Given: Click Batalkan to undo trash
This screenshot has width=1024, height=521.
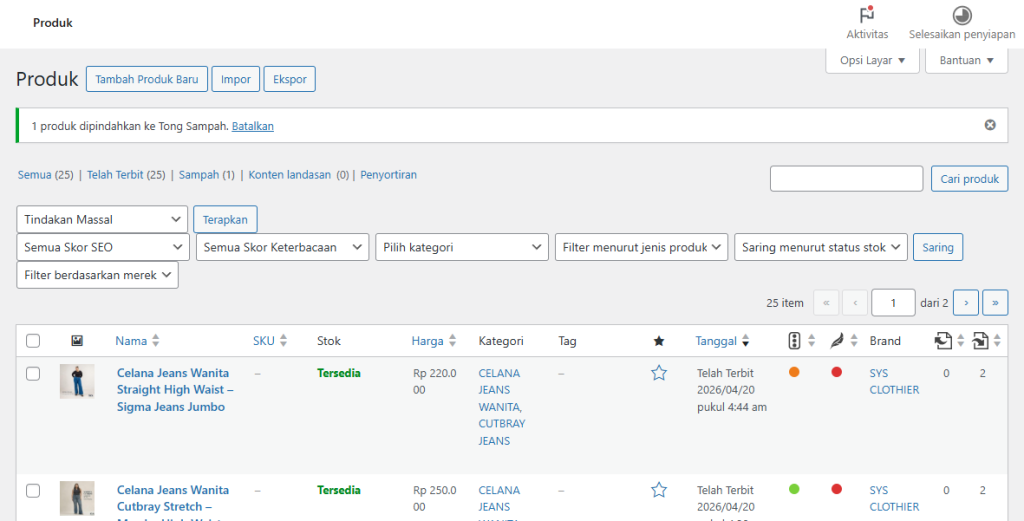Looking at the screenshot, I should click(253, 126).
